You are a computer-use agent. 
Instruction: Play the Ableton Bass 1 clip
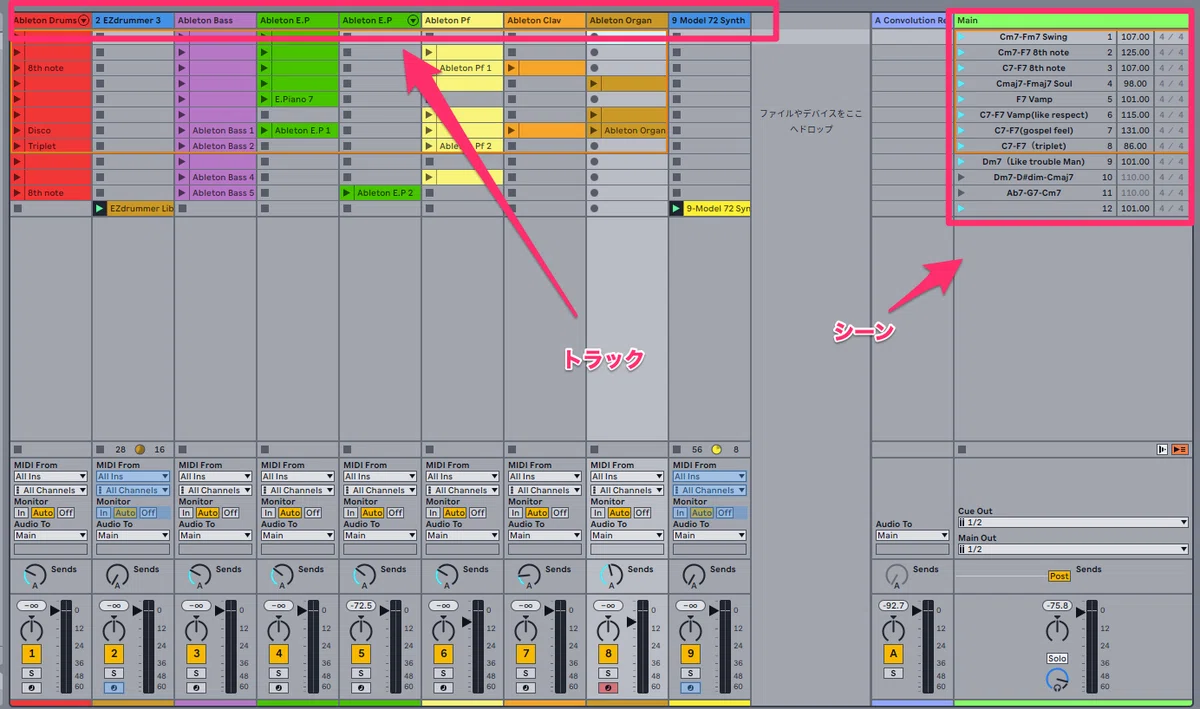[182, 130]
